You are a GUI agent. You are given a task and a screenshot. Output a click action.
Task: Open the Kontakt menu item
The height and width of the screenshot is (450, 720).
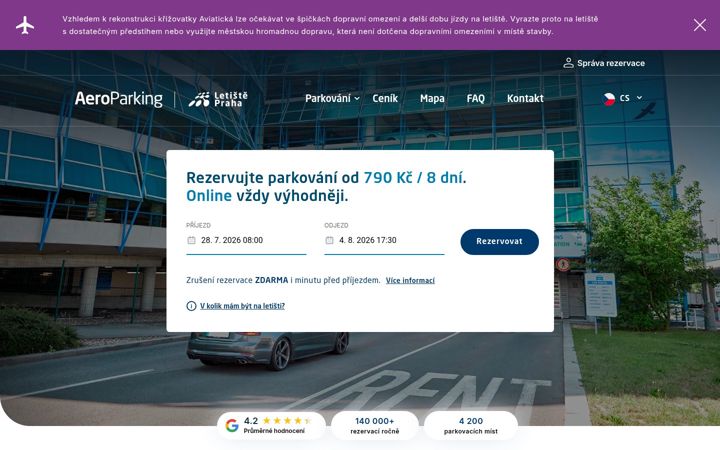tap(525, 98)
